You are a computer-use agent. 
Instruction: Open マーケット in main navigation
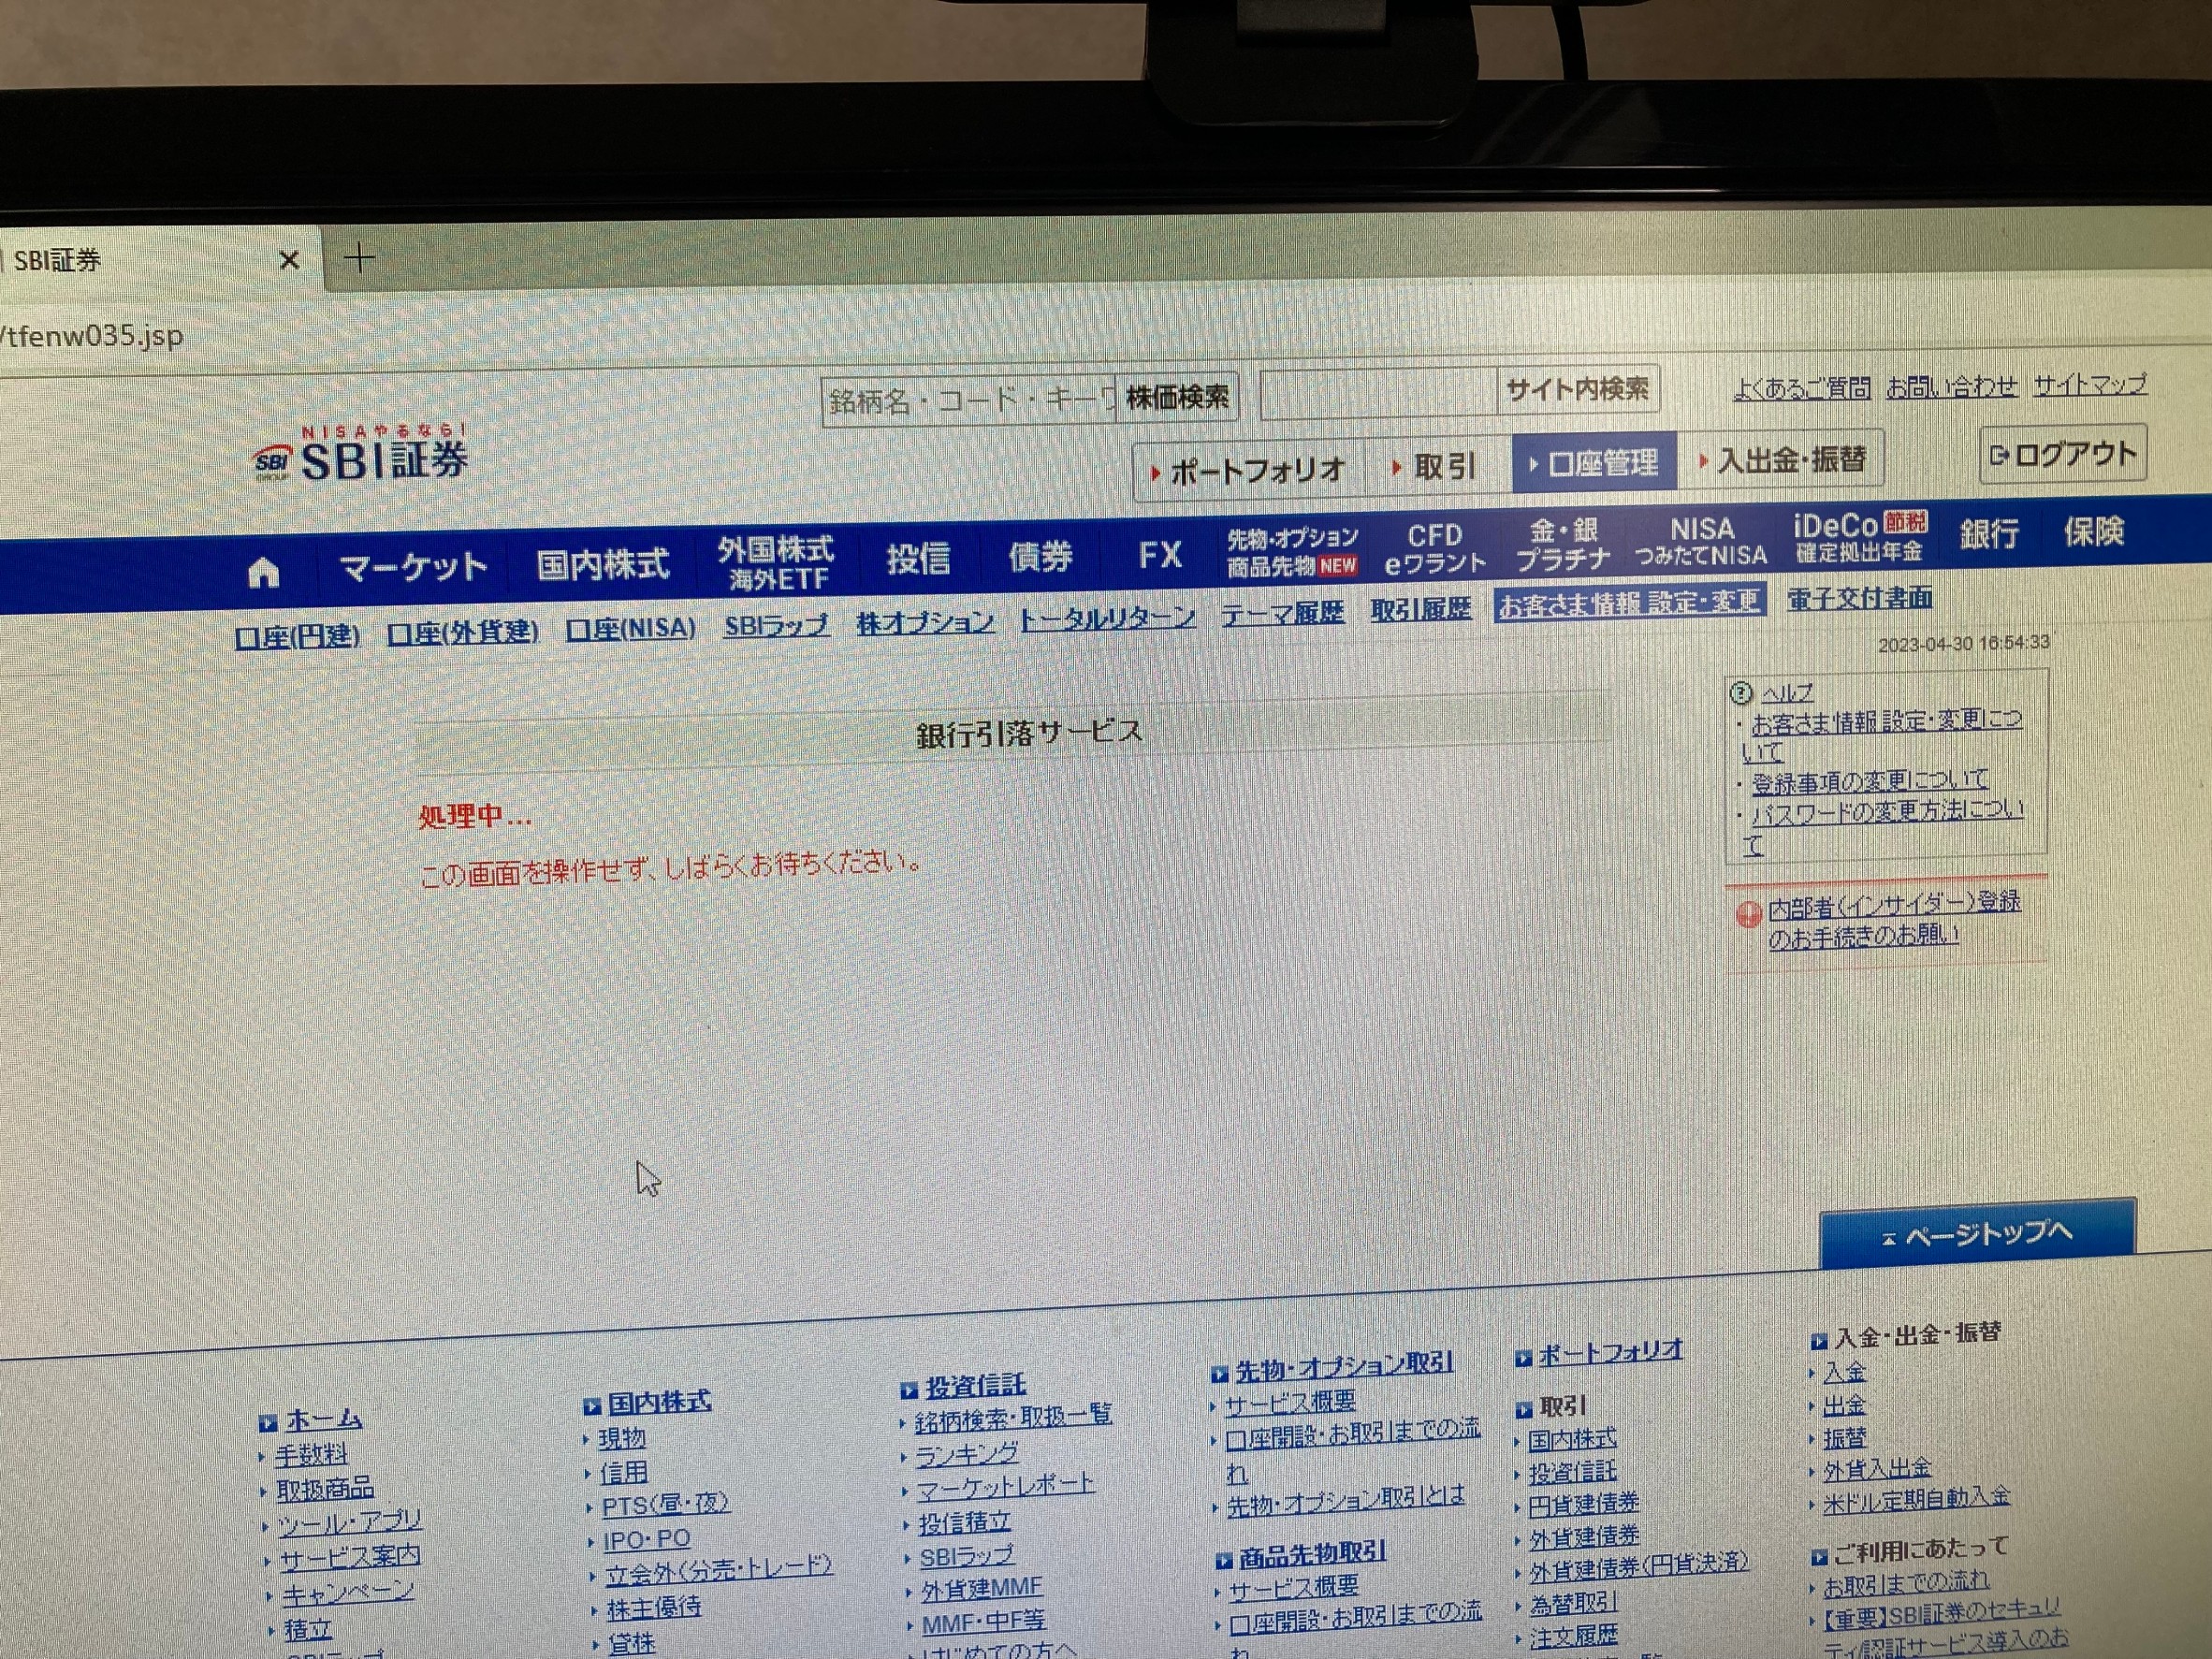point(414,568)
